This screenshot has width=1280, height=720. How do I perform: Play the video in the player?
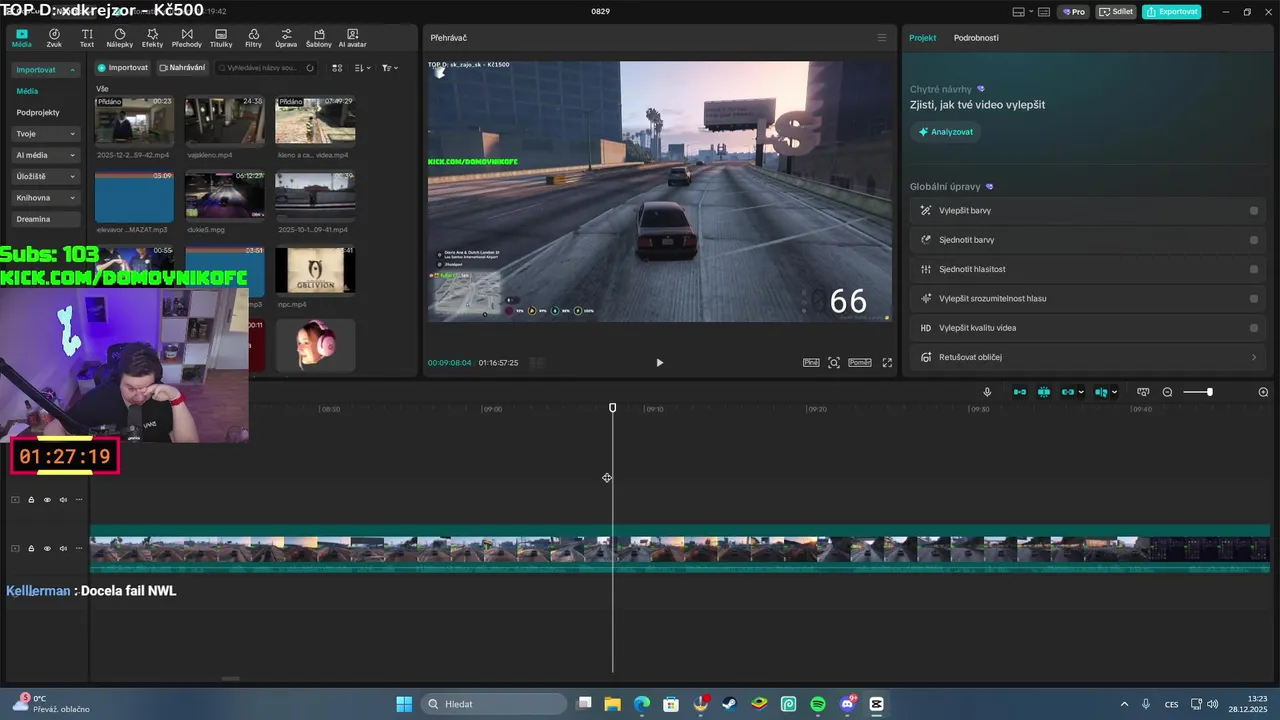click(659, 363)
